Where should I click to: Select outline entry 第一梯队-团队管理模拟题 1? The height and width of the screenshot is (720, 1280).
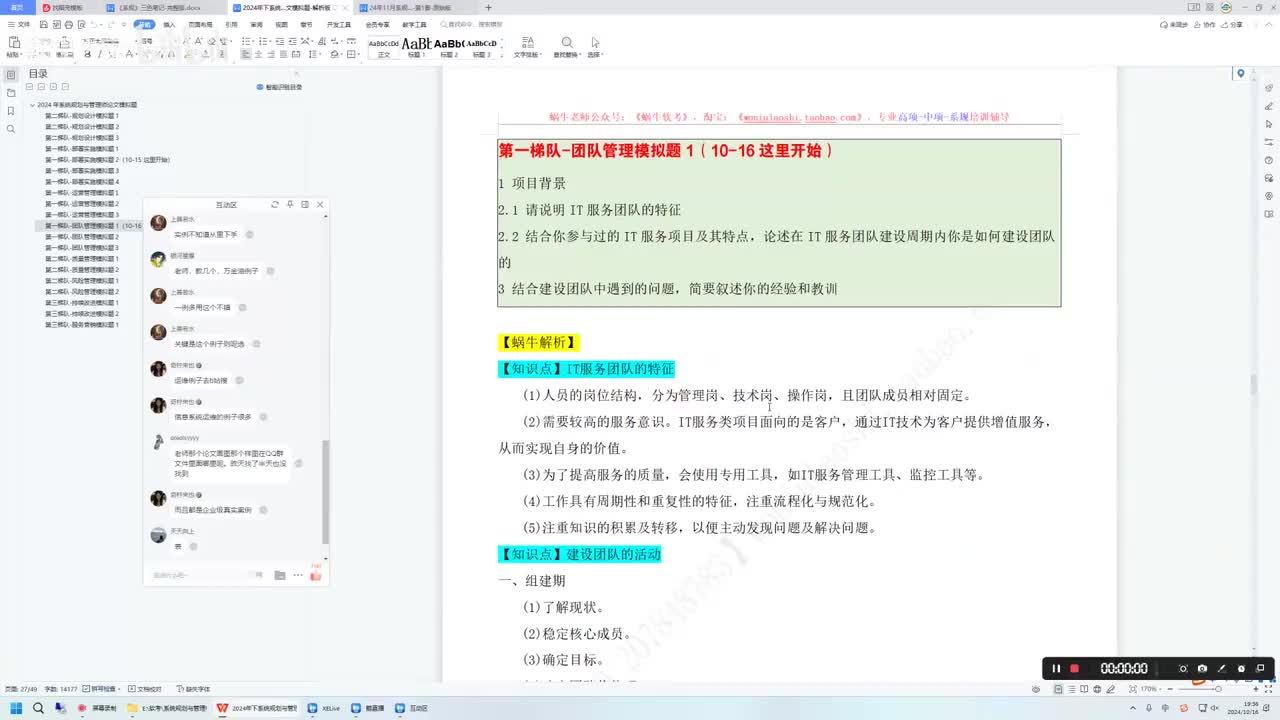[93, 226]
